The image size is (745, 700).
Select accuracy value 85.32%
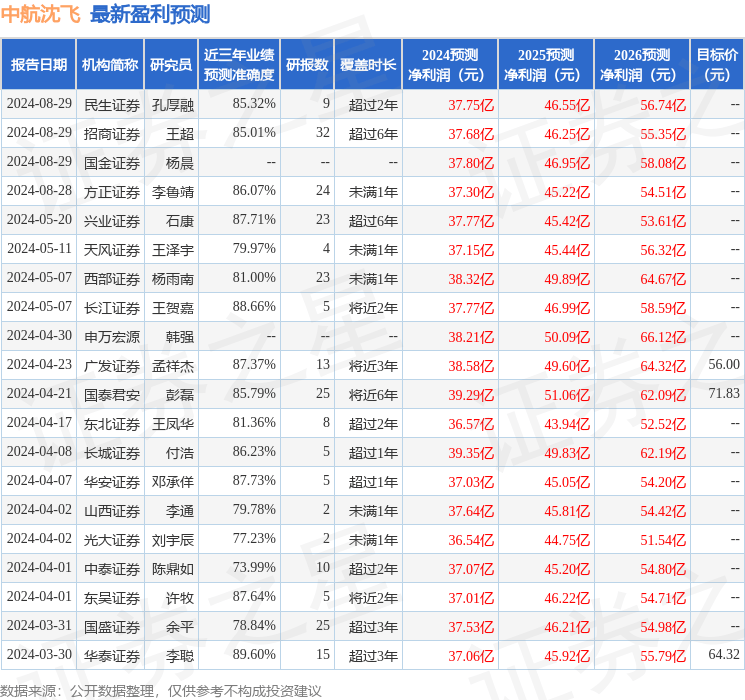254,104
